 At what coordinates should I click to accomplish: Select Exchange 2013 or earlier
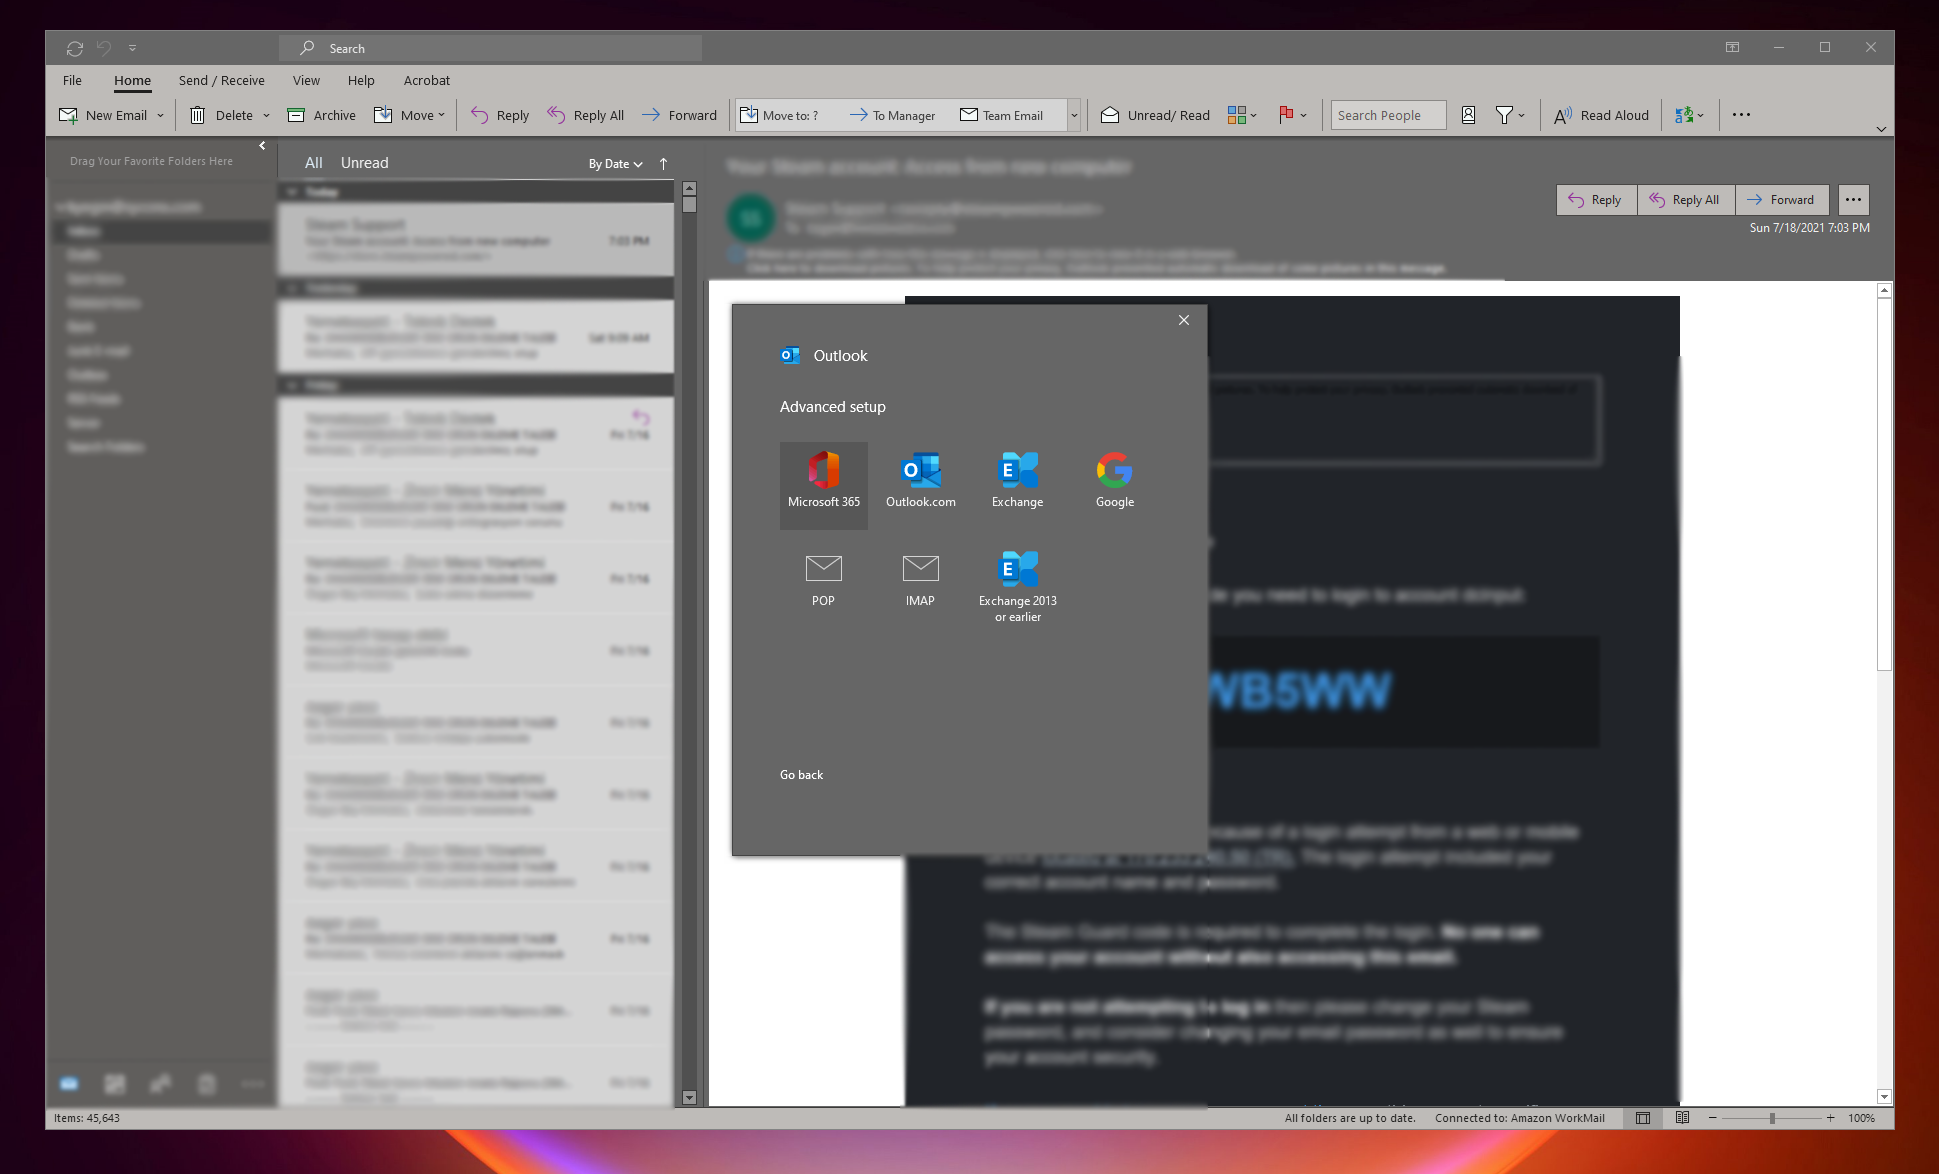[1018, 587]
